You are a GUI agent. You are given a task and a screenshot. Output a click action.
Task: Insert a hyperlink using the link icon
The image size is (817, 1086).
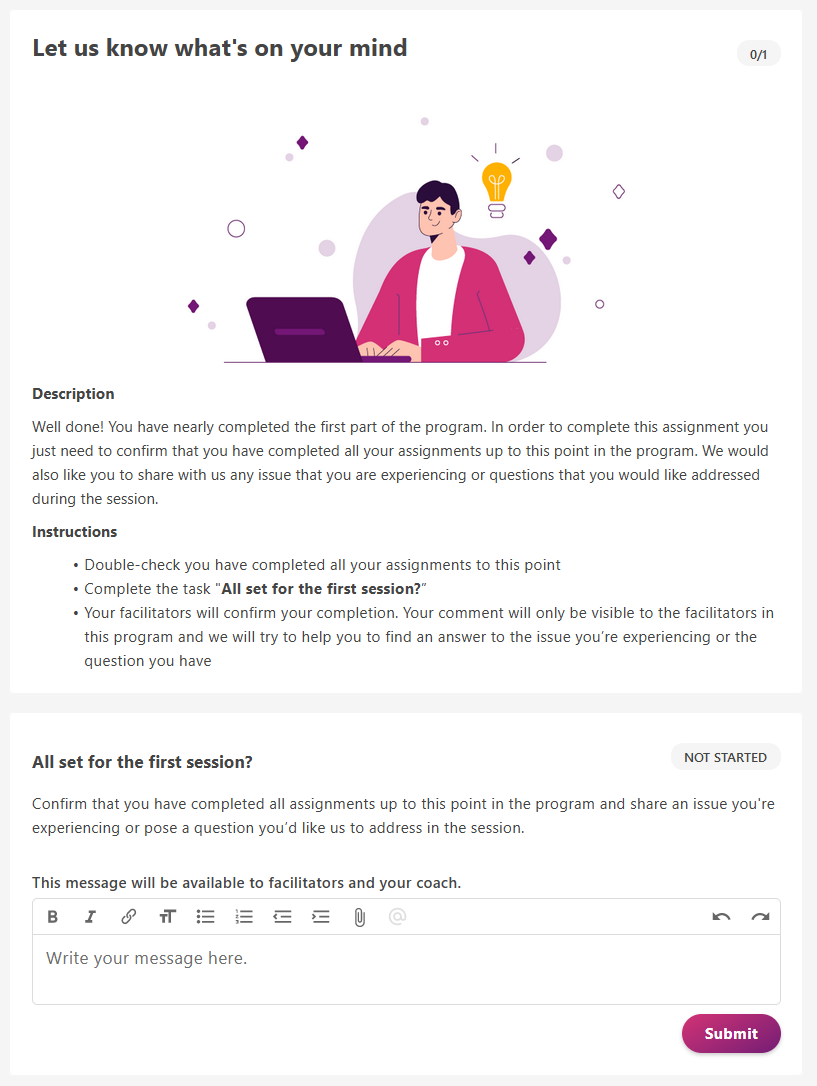[129, 917]
